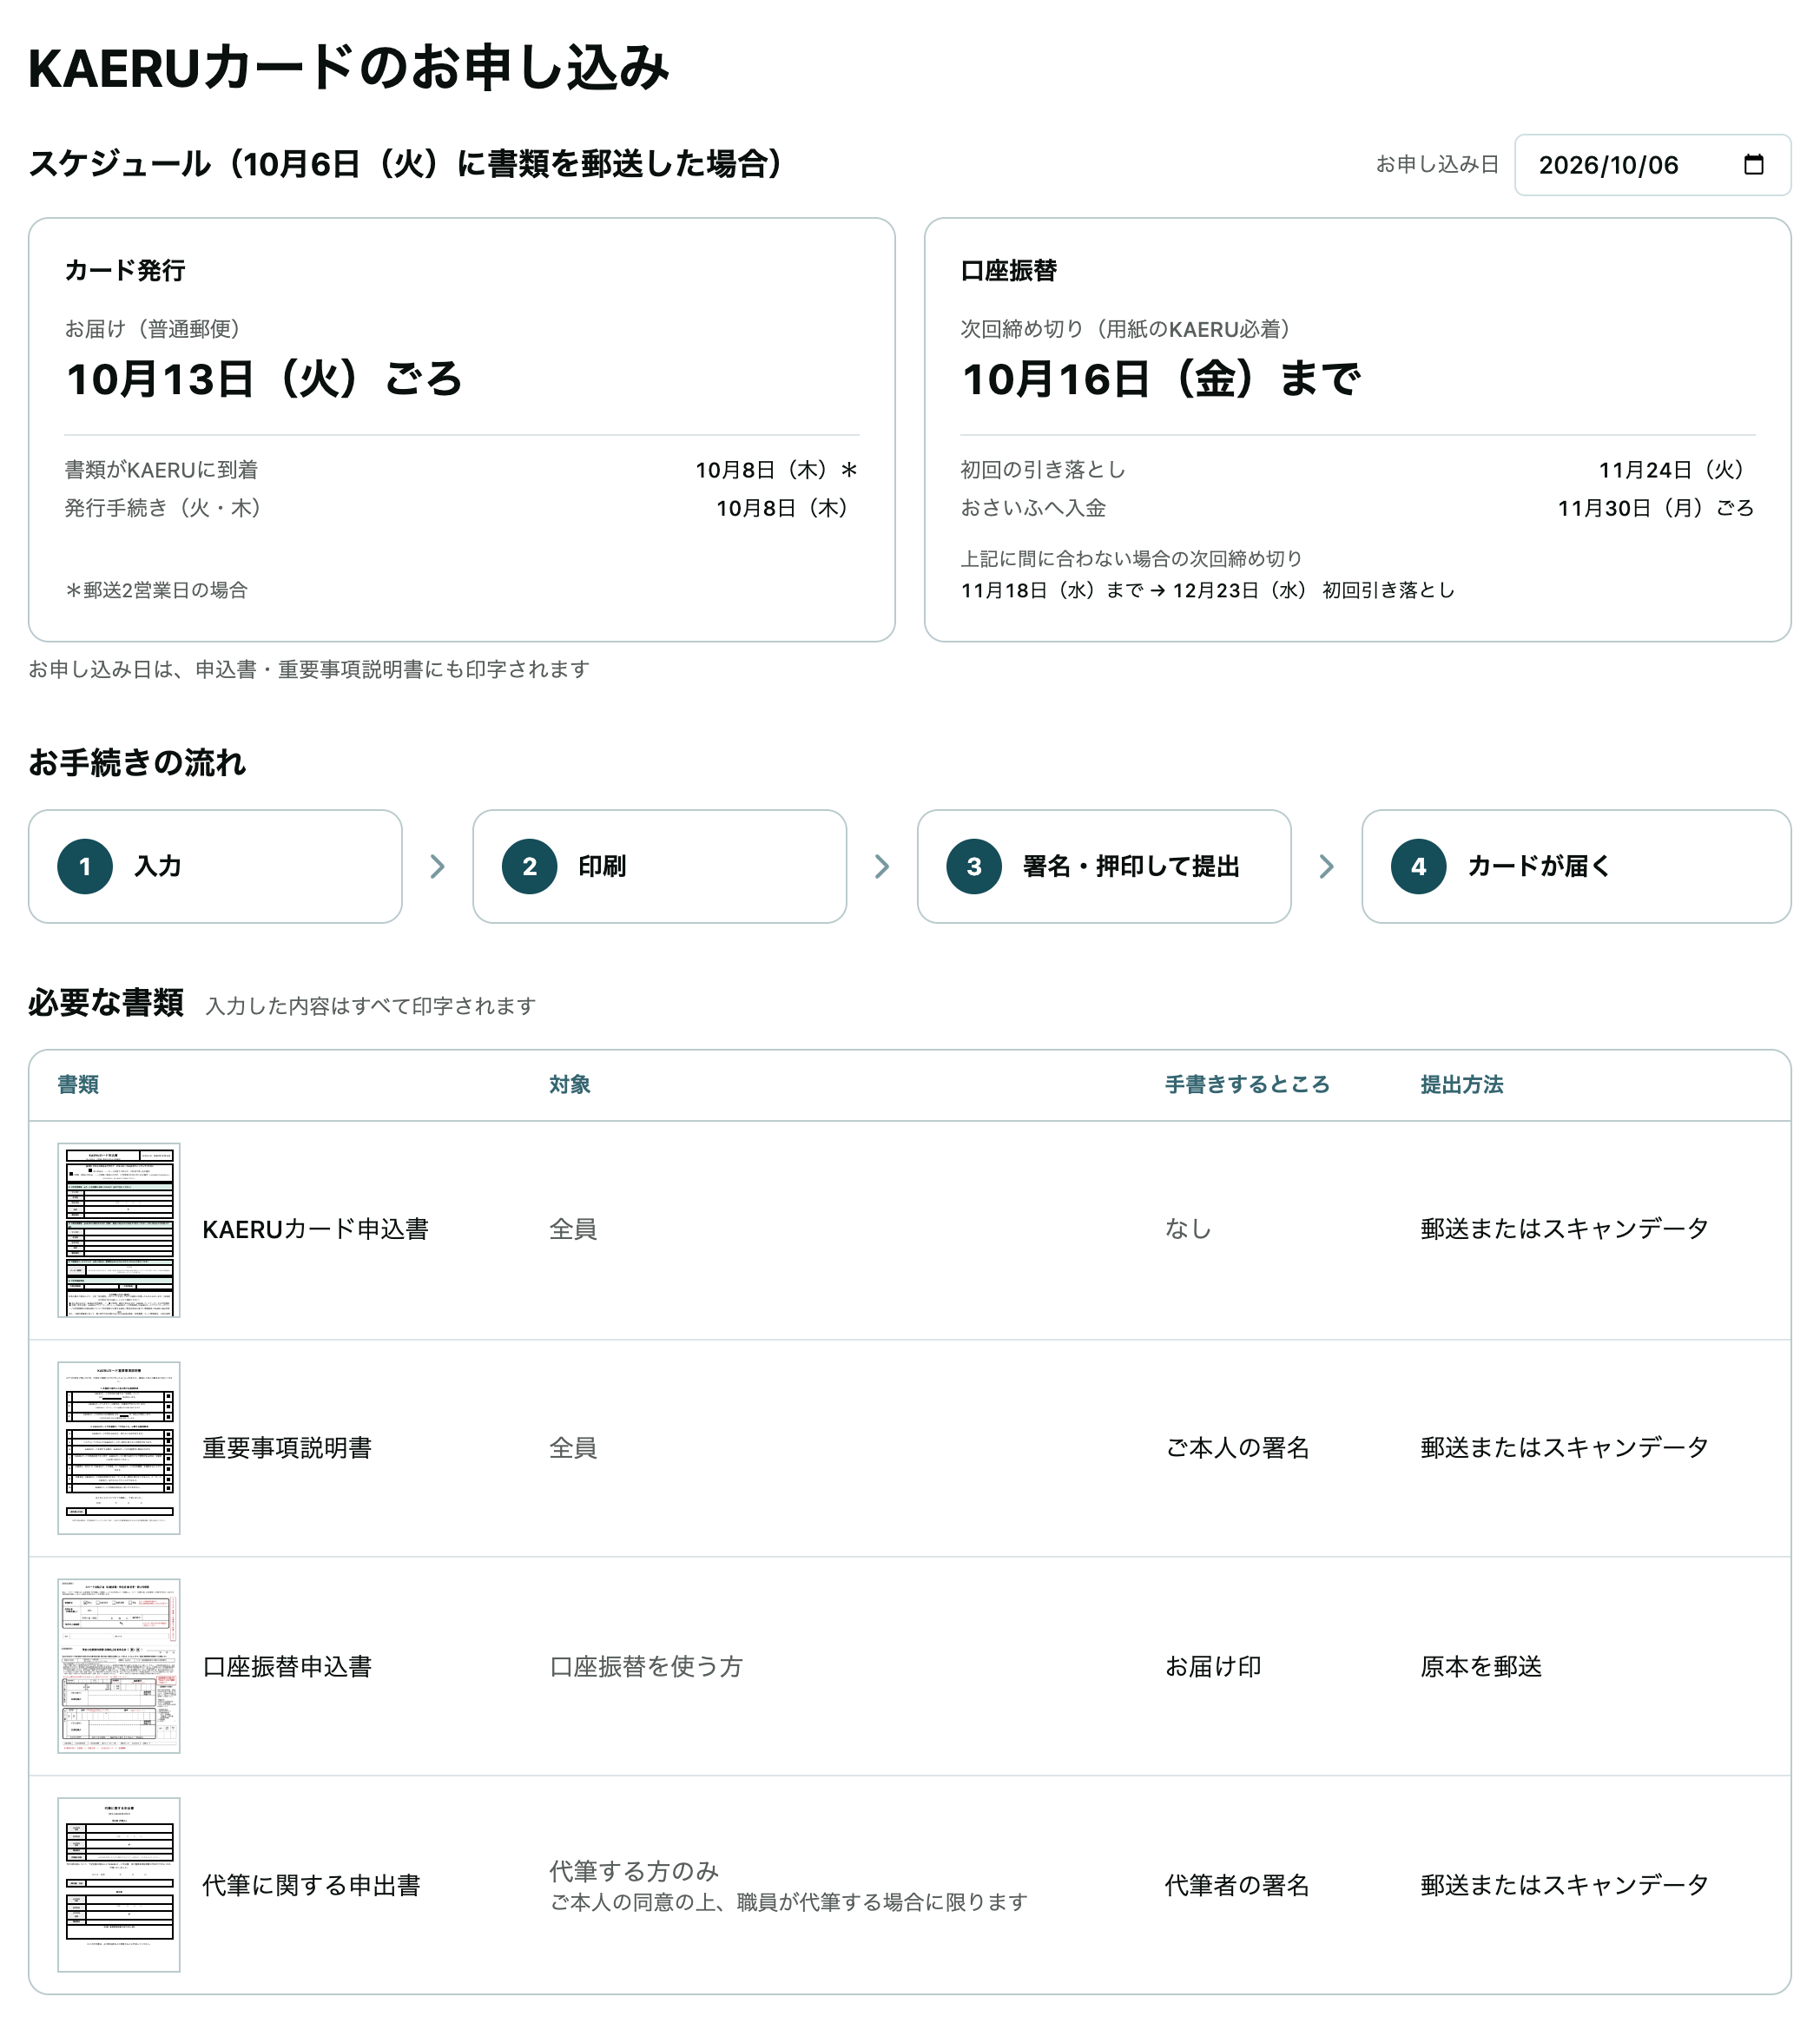This screenshot has height=2023, width=1820.
Task: Click the 10月16日（金）まで deadline date
Action: [1160, 379]
